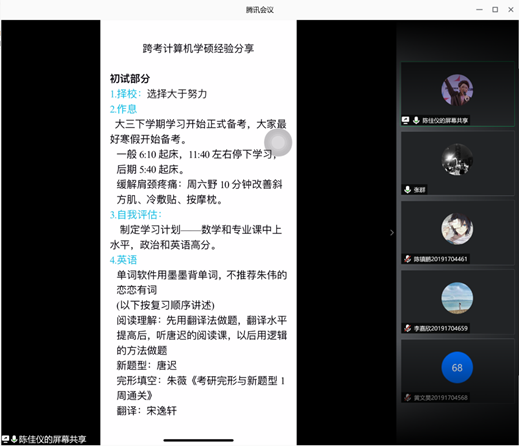Screen dimensions: 519x446
Task: Click the microphone icon in bottom-left sharing label
Action: 14,439
